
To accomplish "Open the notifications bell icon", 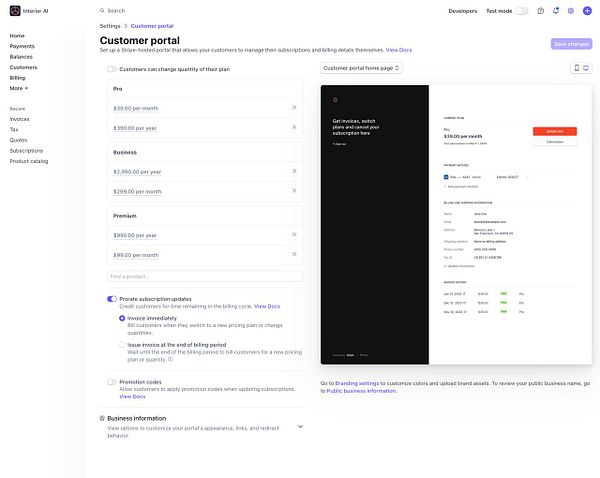I will pyautogui.click(x=556, y=11).
